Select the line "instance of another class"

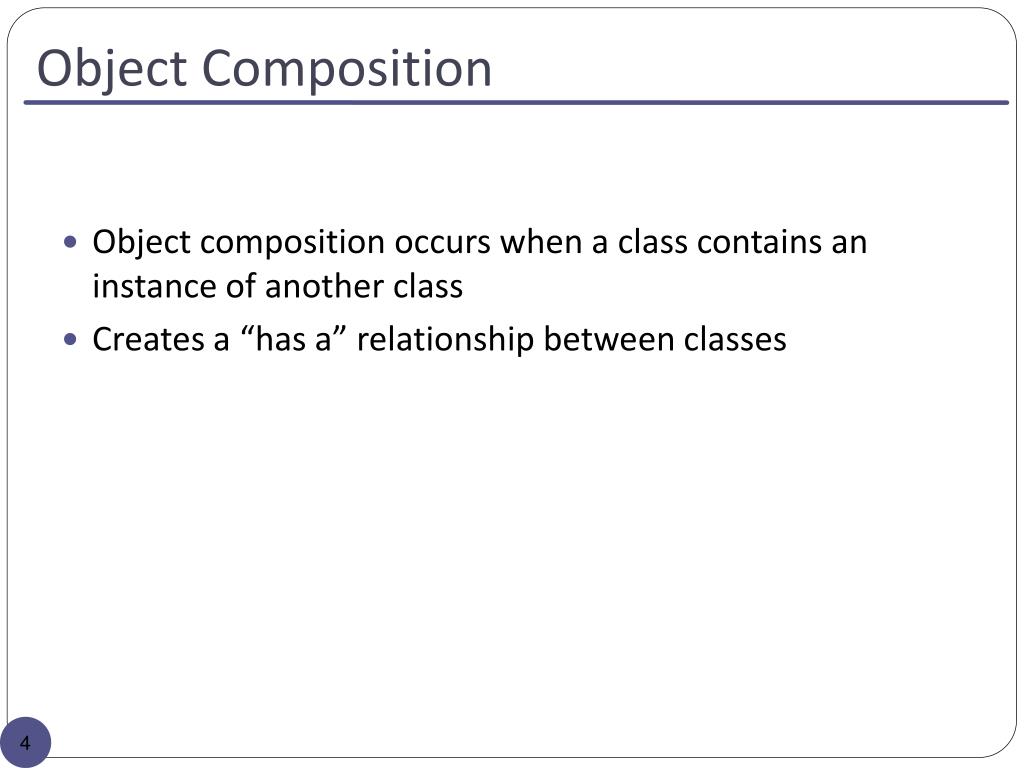click(x=278, y=286)
